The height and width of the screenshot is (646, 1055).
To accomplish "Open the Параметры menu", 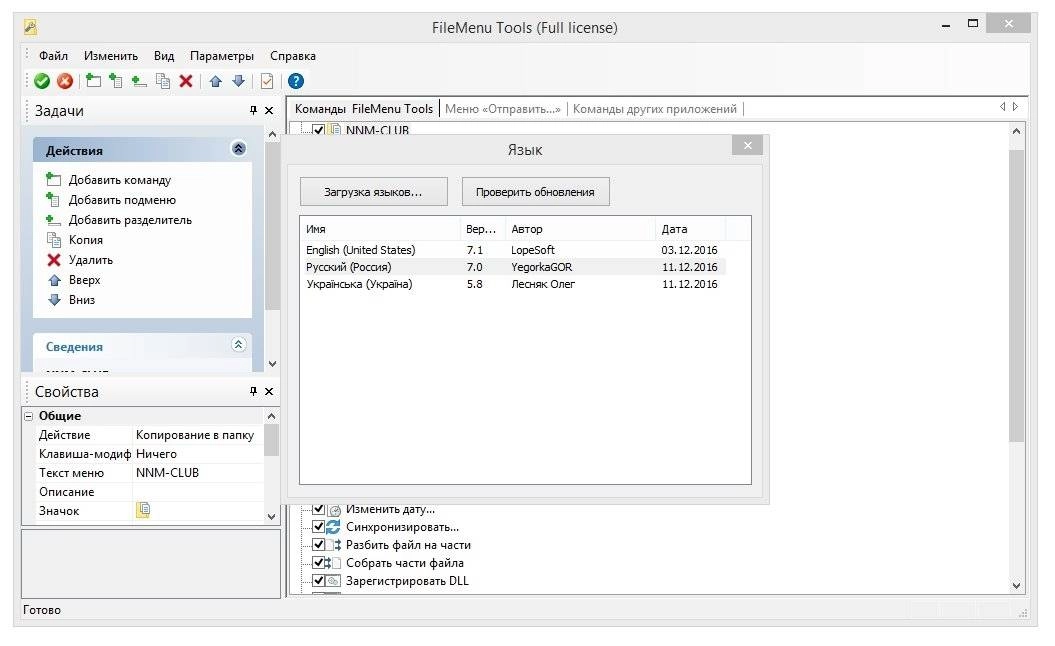I will [221, 56].
